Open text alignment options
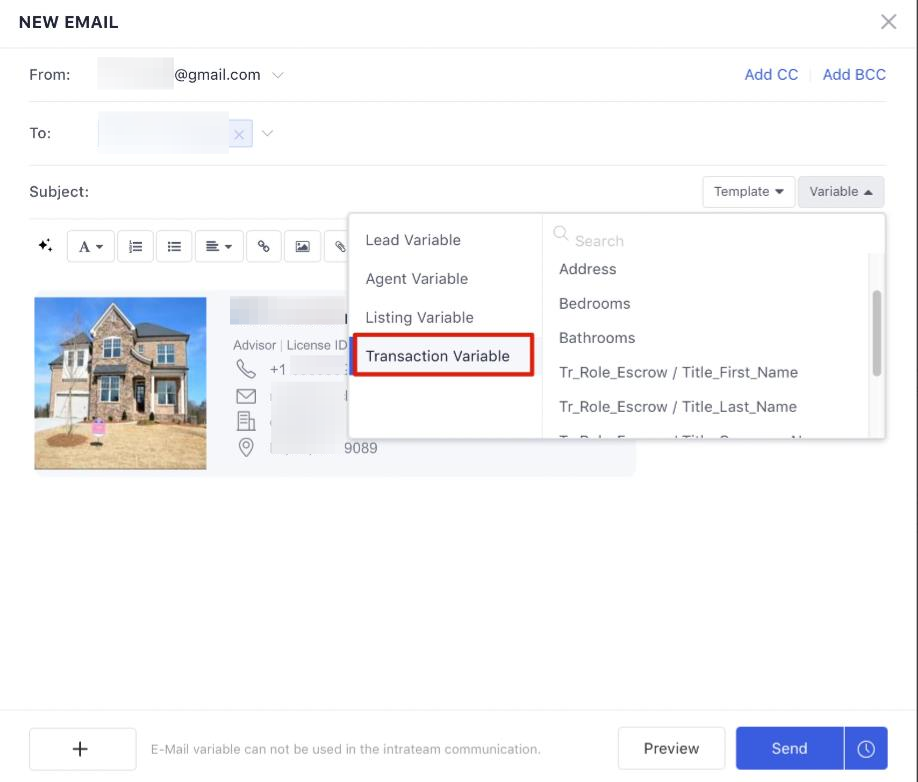This screenshot has height=782, width=918. (x=219, y=246)
